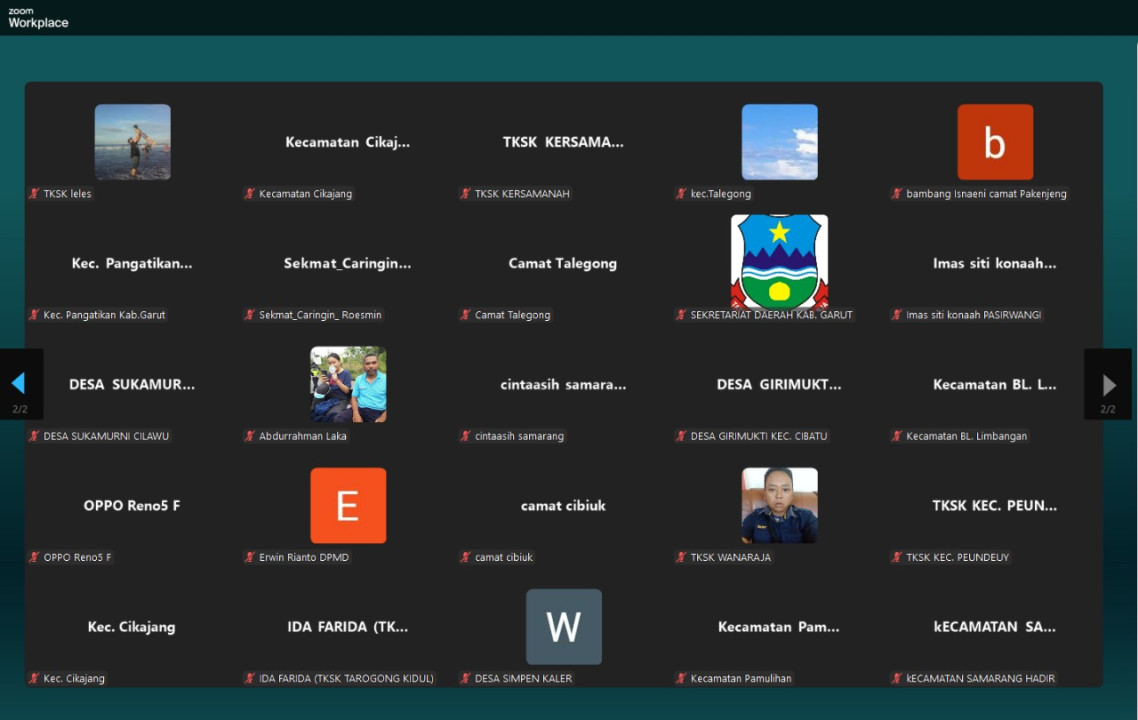Screen dimensions: 1138x720
Task: Select kec.Talegong sky photo tile
Action: (x=779, y=142)
